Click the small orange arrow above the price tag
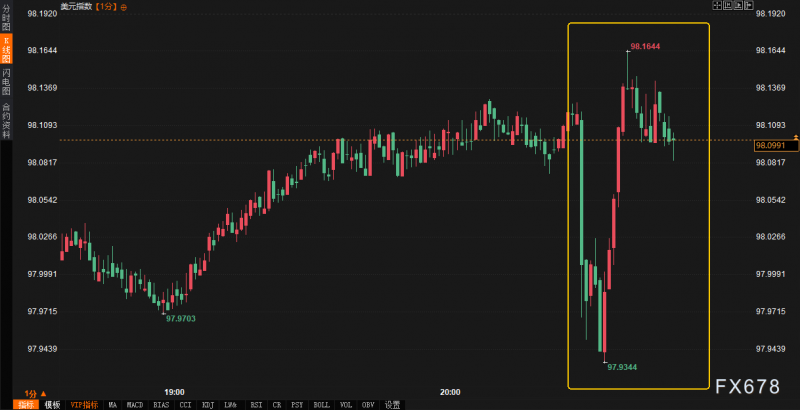Image resolution: width=800 pixels, height=410 pixels. click(x=796, y=138)
